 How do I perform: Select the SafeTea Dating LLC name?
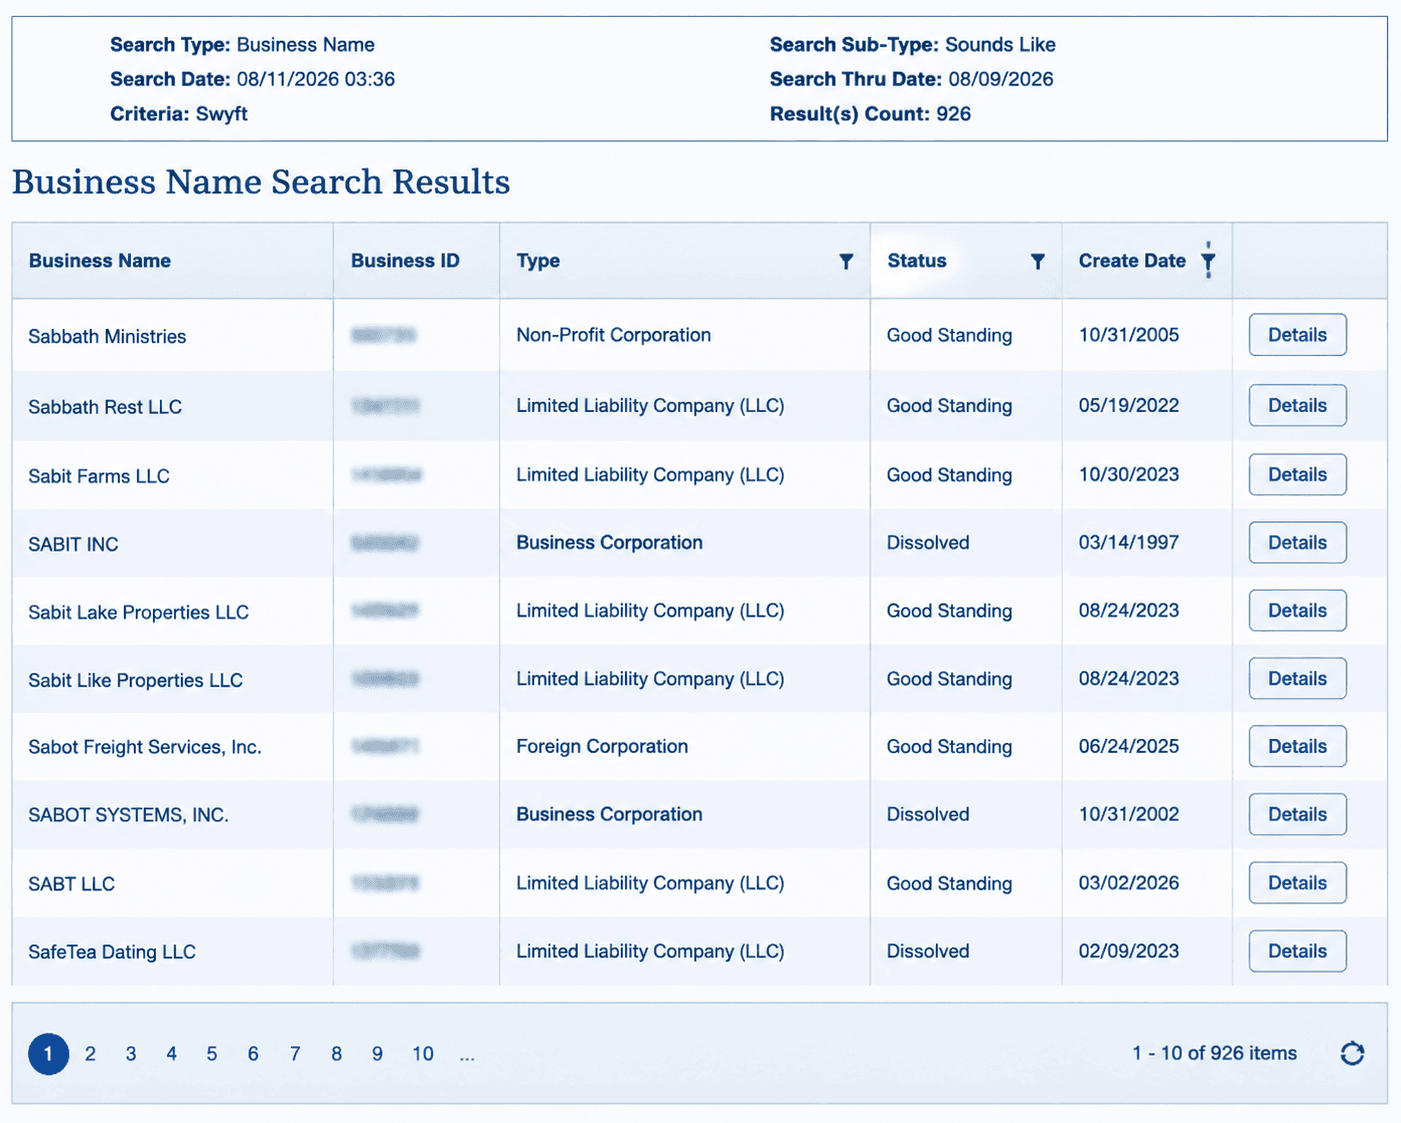click(x=112, y=952)
